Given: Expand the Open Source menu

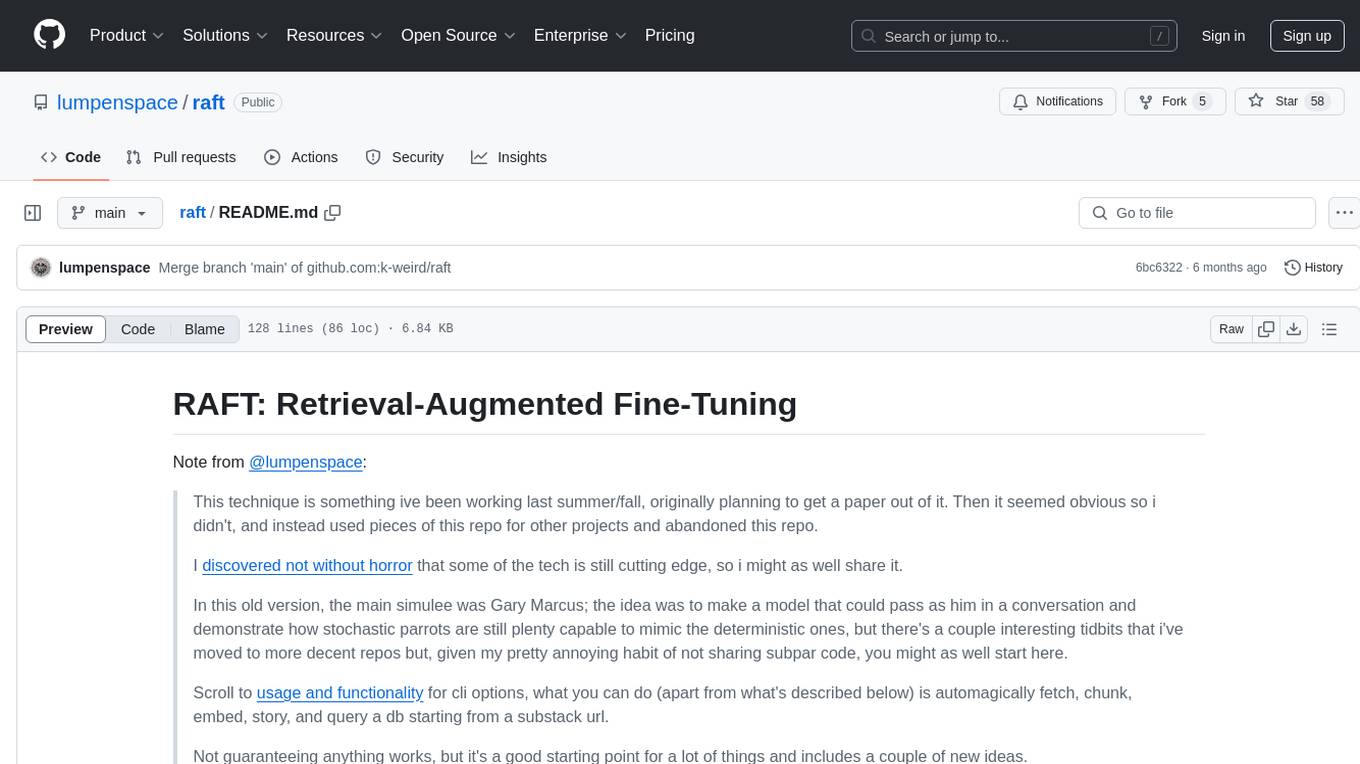Looking at the screenshot, I should coord(458,35).
